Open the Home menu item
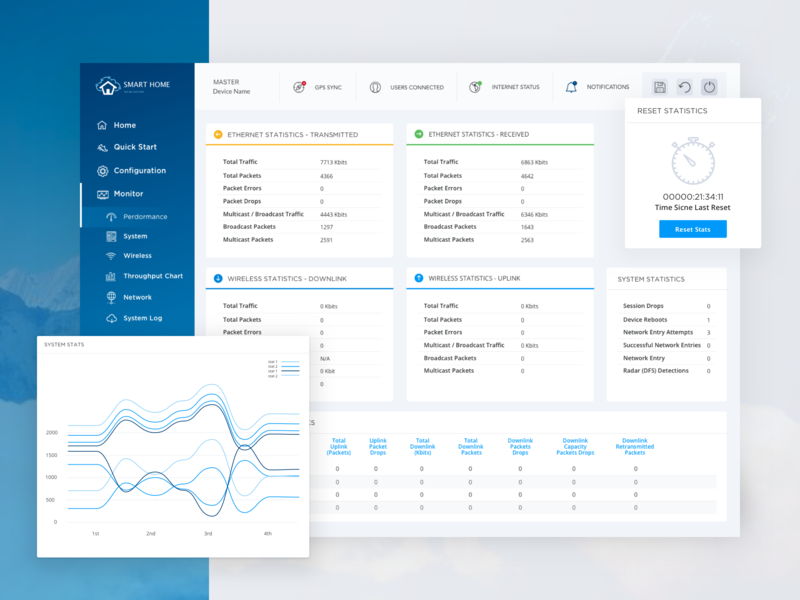 pos(124,125)
